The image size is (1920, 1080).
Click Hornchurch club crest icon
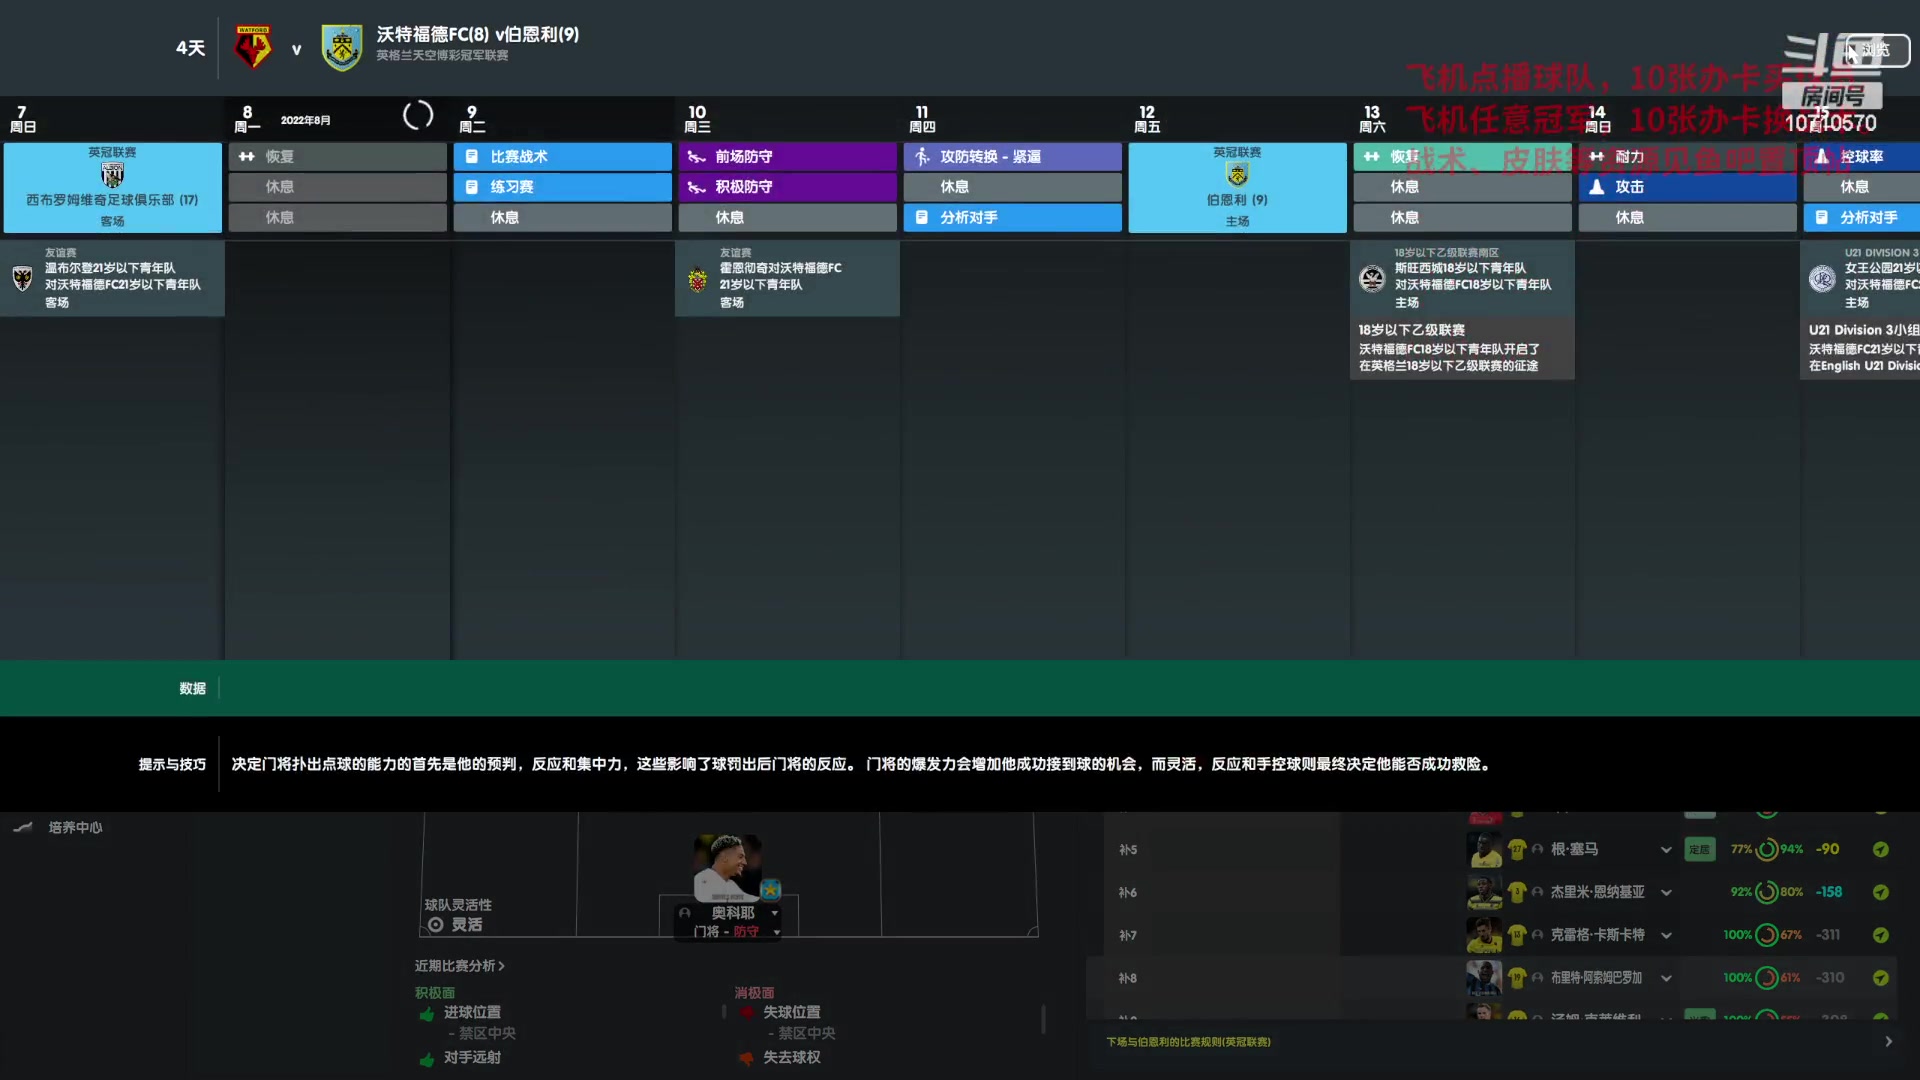pyautogui.click(x=697, y=279)
